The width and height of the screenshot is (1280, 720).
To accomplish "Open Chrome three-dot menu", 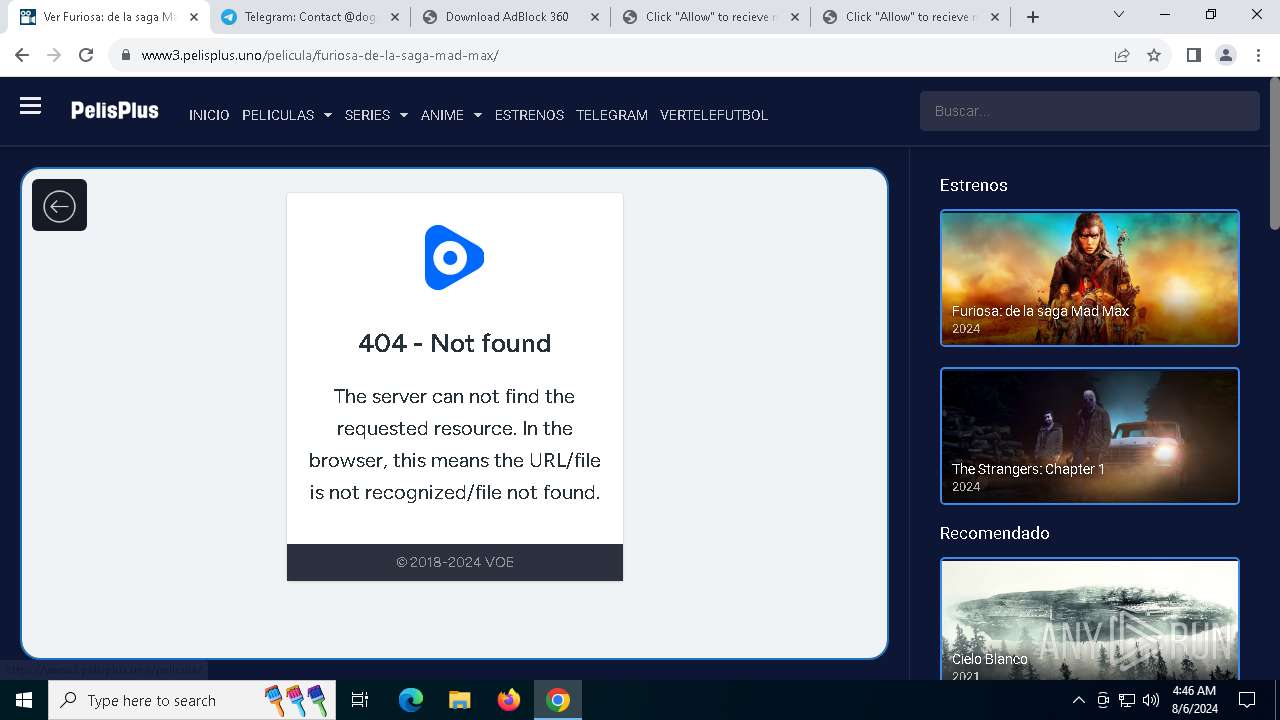I will (1258, 55).
